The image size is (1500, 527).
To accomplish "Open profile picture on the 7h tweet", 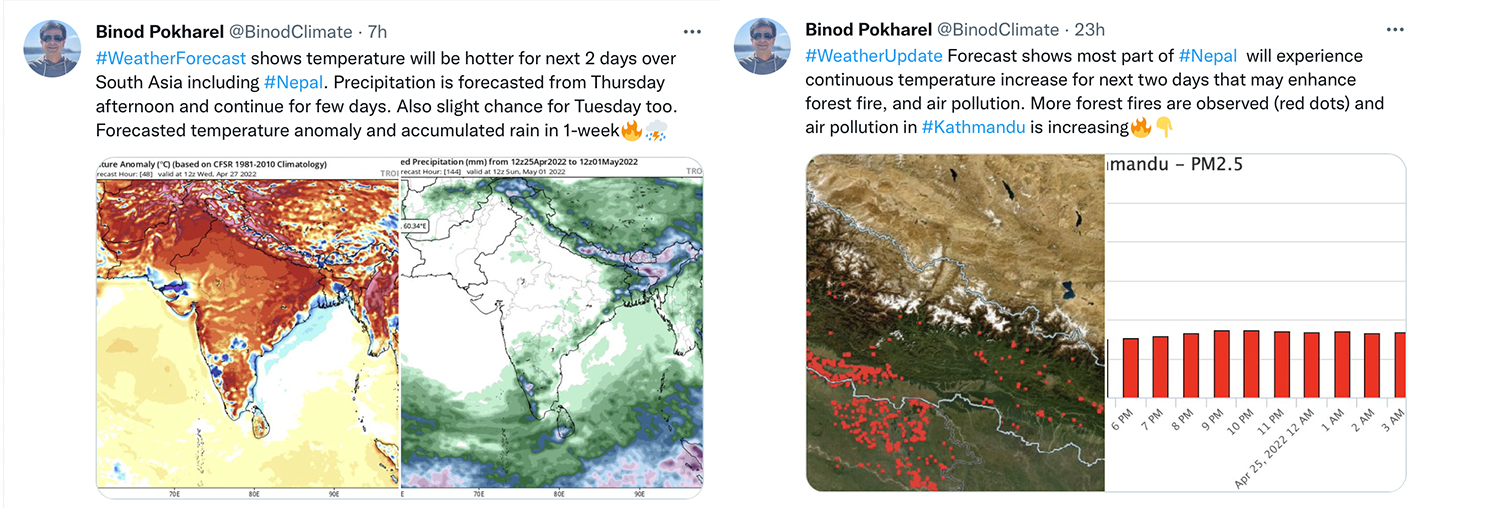I will click(x=54, y=48).
